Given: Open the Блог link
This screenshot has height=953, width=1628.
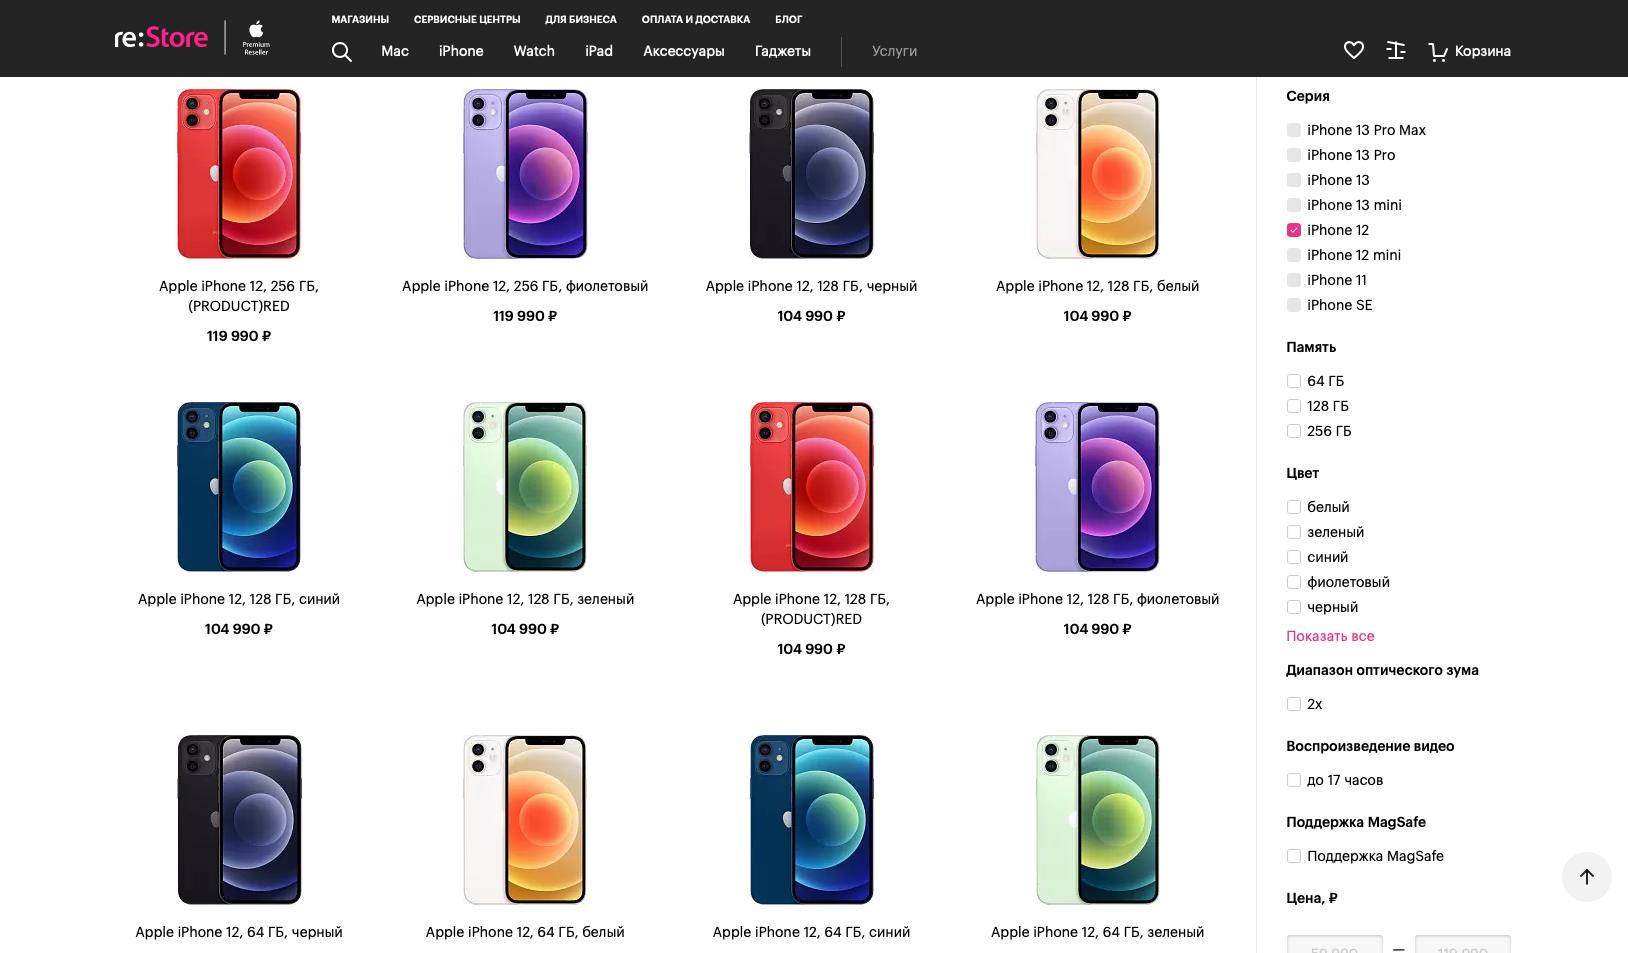Looking at the screenshot, I should 789,19.
